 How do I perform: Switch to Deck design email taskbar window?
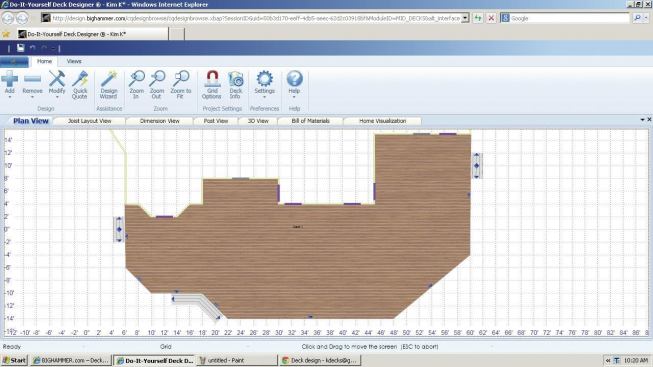click(320, 360)
